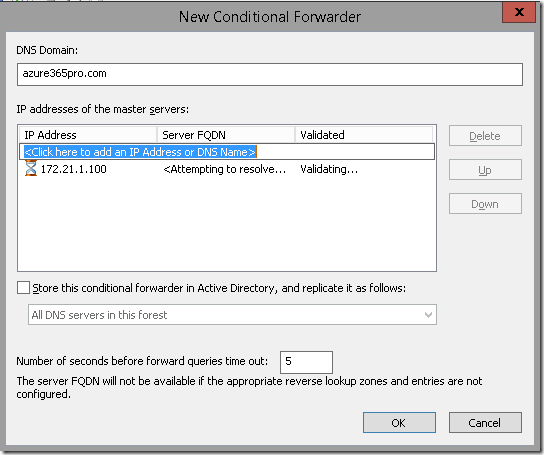
Task: Open the replication scope dropdown
Action: 232,315
